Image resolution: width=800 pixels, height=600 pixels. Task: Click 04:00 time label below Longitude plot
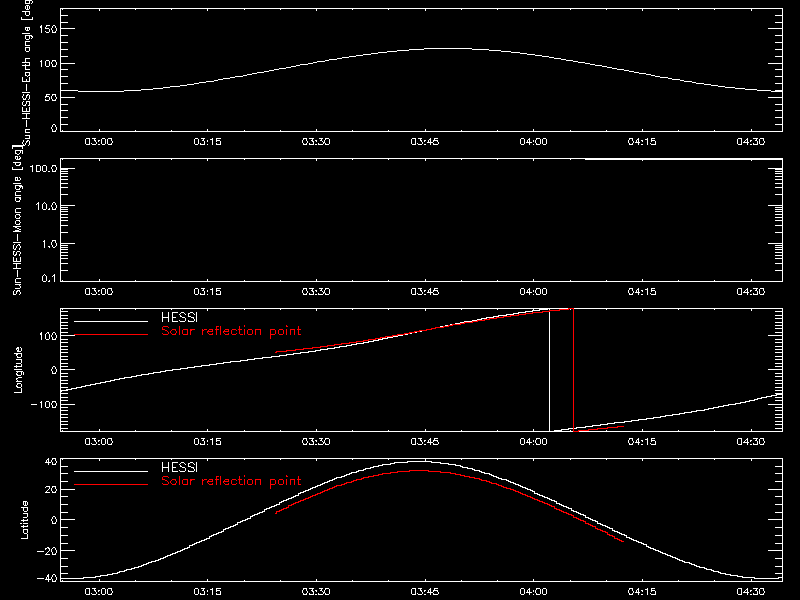(x=534, y=442)
